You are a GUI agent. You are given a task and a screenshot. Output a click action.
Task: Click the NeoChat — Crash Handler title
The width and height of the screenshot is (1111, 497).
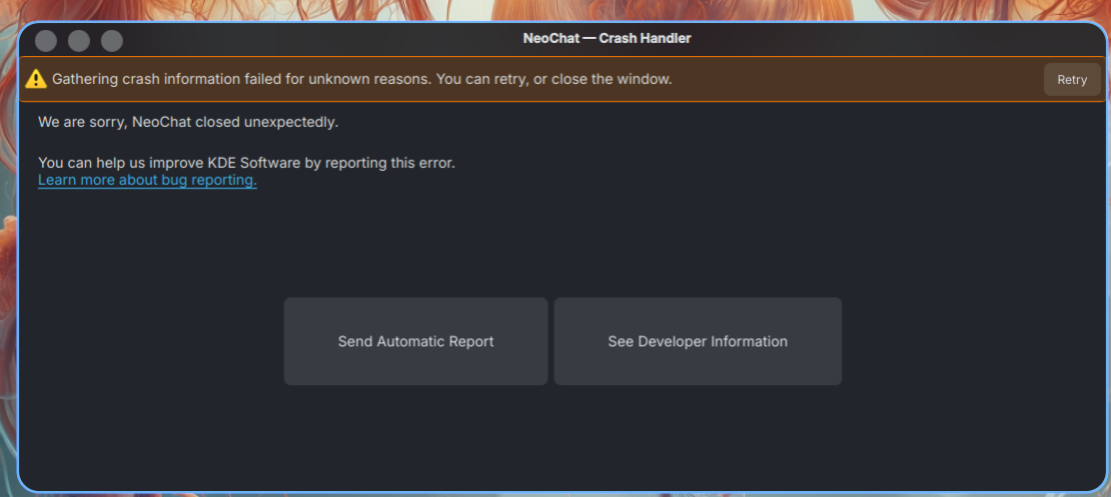click(607, 38)
